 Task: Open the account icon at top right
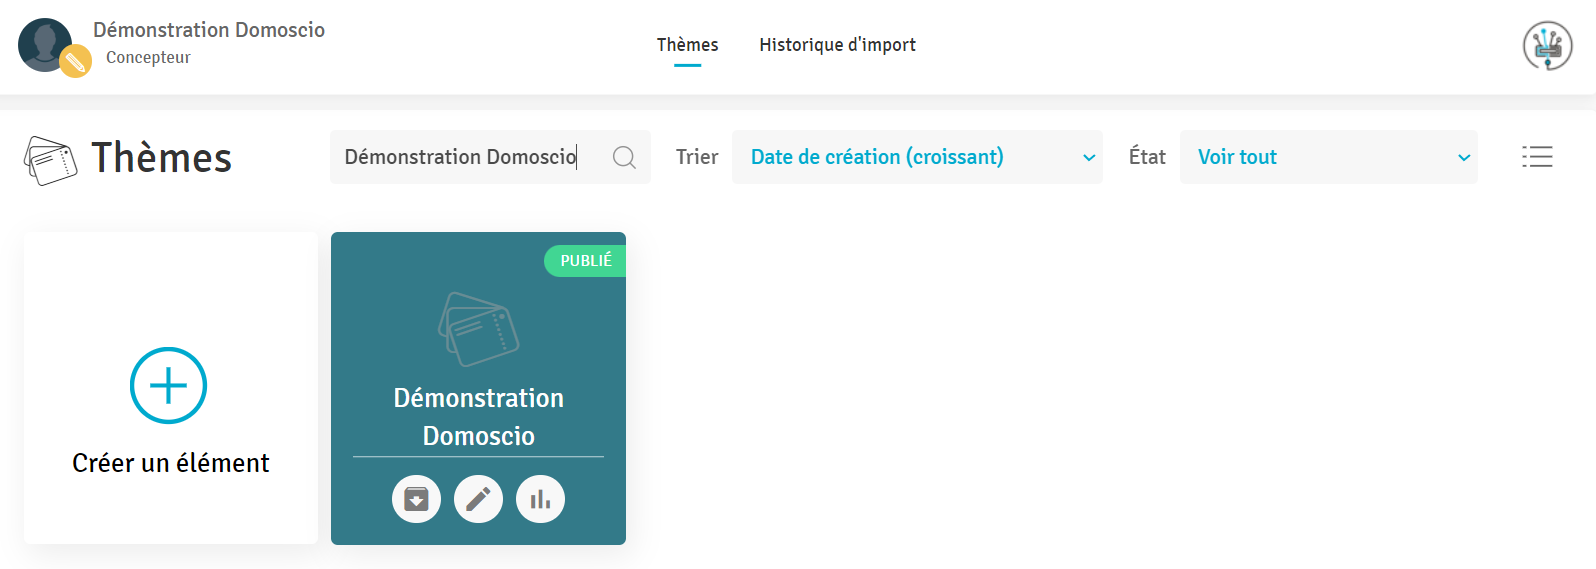1547,46
